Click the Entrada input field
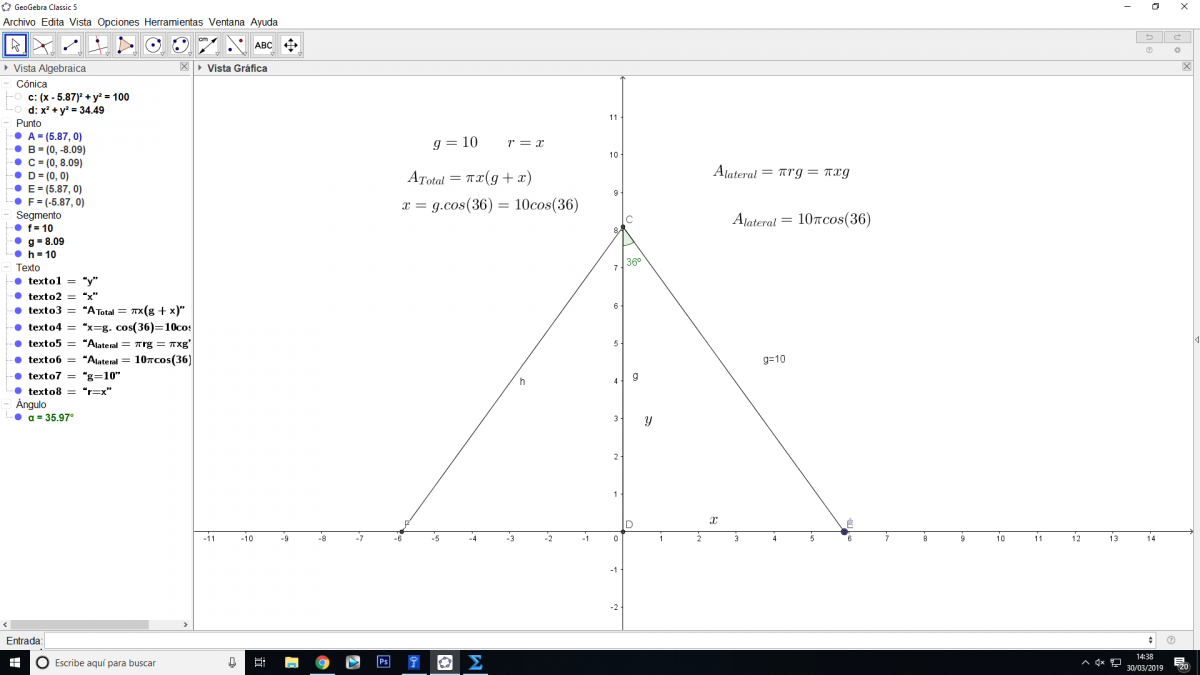The height and width of the screenshot is (675, 1200). click(x=598, y=640)
